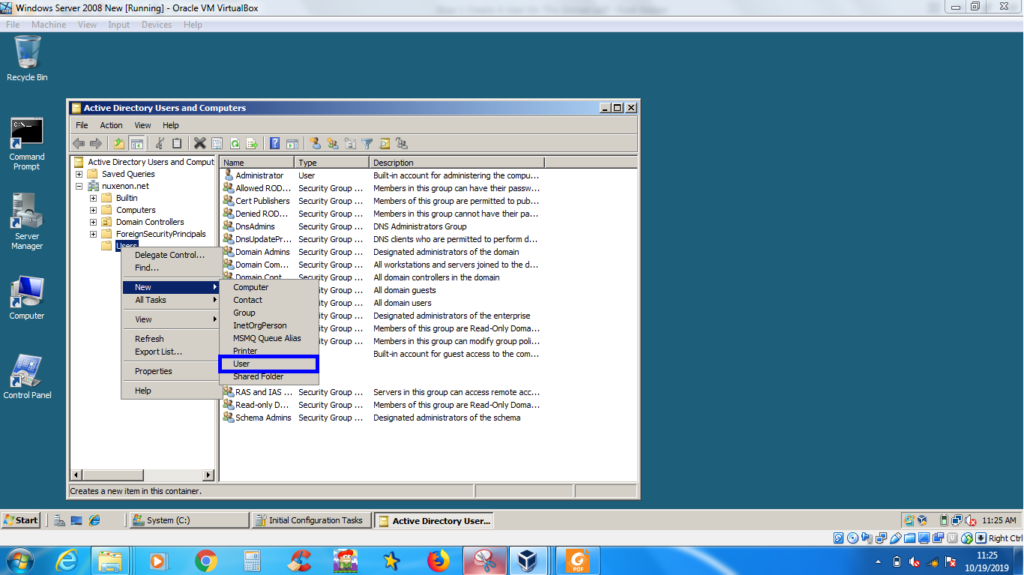Image resolution: width=1024 pixels, height=575 pixels.
Task: Open the File menu in ADUC window
Action: pyautogui.click(x=82, y=125)
